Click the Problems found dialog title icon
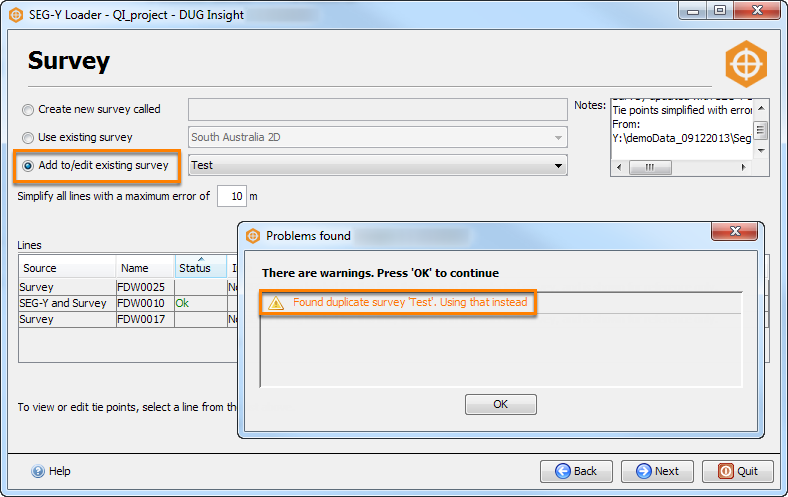Viewport: 788px width, 497px height. click(x=253, y=236)
